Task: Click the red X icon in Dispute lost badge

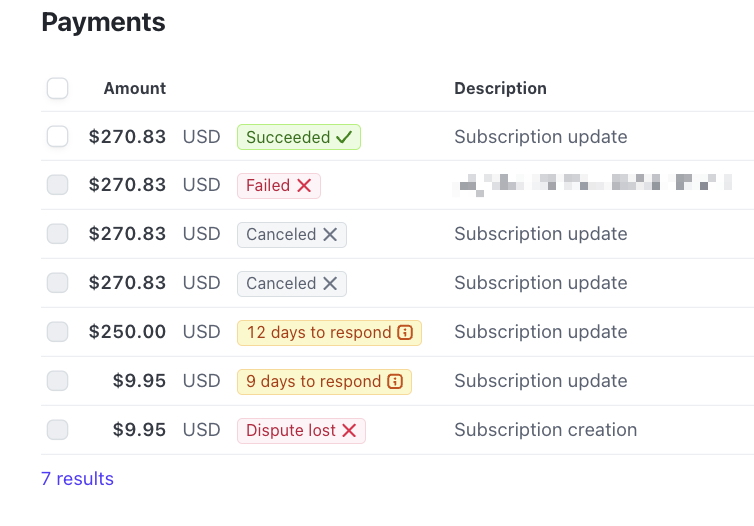Action: coord(349,430)
